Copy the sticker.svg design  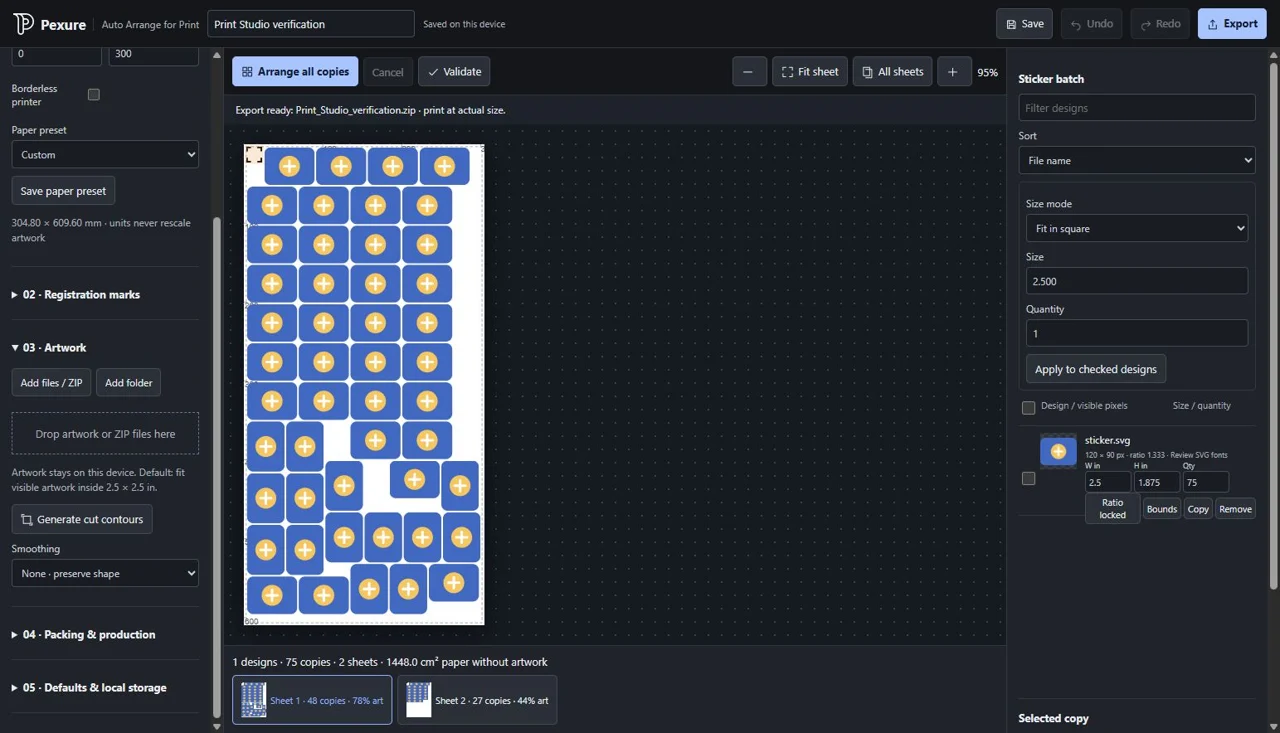(x=1198, y=509)
